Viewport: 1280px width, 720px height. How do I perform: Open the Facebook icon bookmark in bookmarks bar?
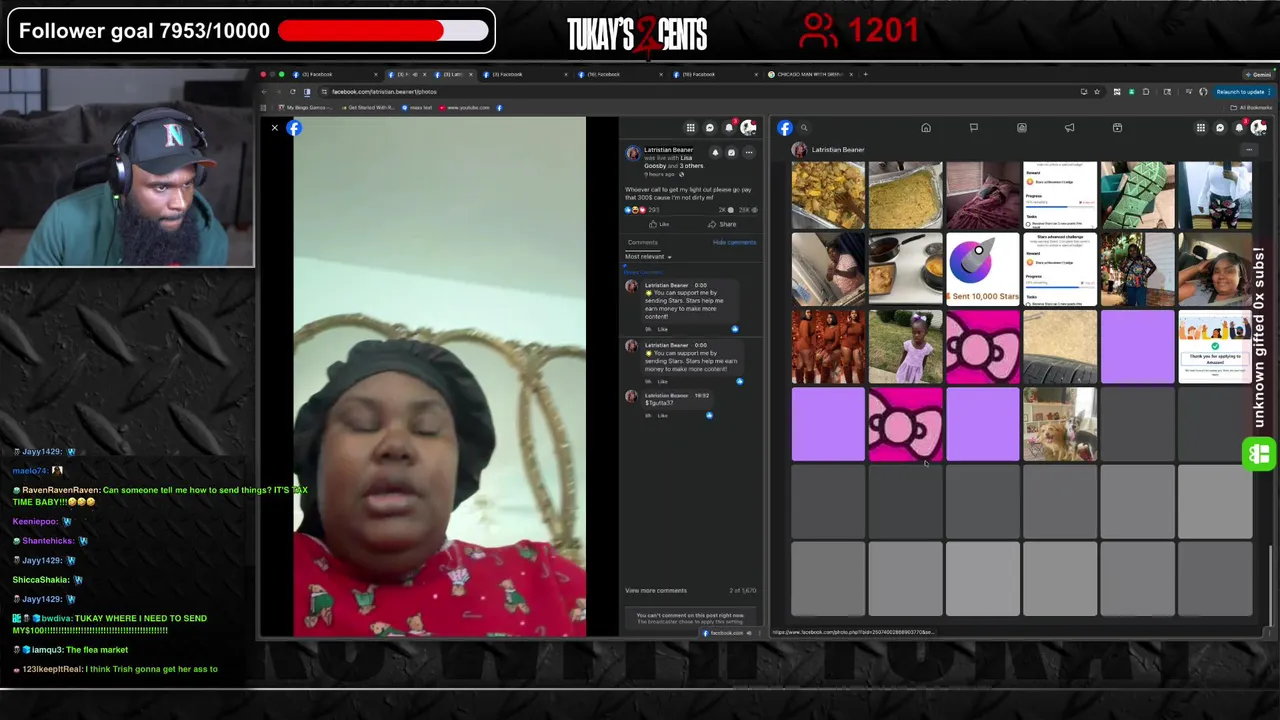499,107
